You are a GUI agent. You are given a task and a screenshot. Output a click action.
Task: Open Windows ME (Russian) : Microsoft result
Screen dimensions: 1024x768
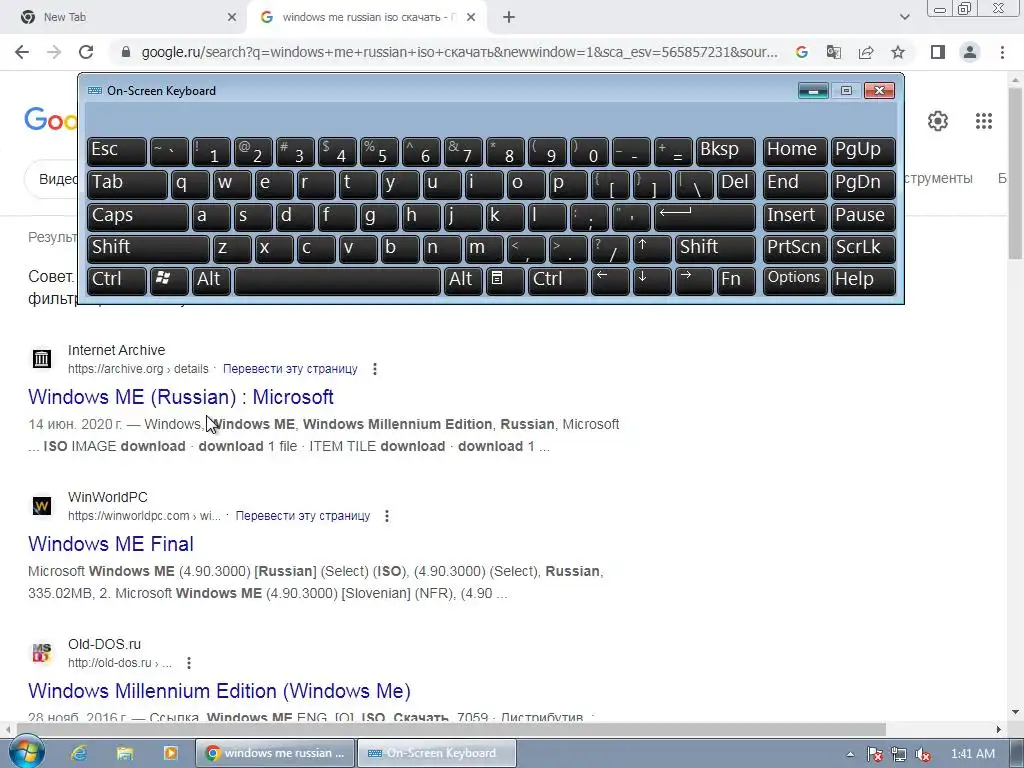[181, 397]
